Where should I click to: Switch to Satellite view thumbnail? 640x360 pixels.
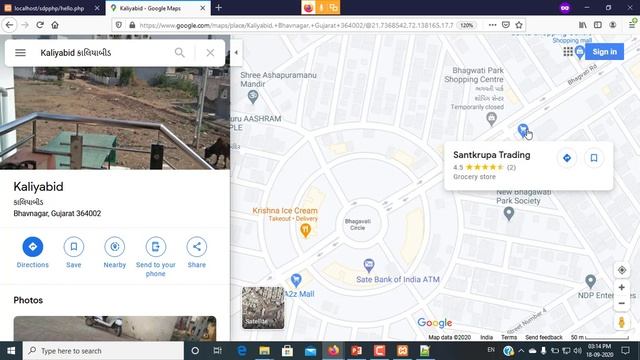(263, 308)
